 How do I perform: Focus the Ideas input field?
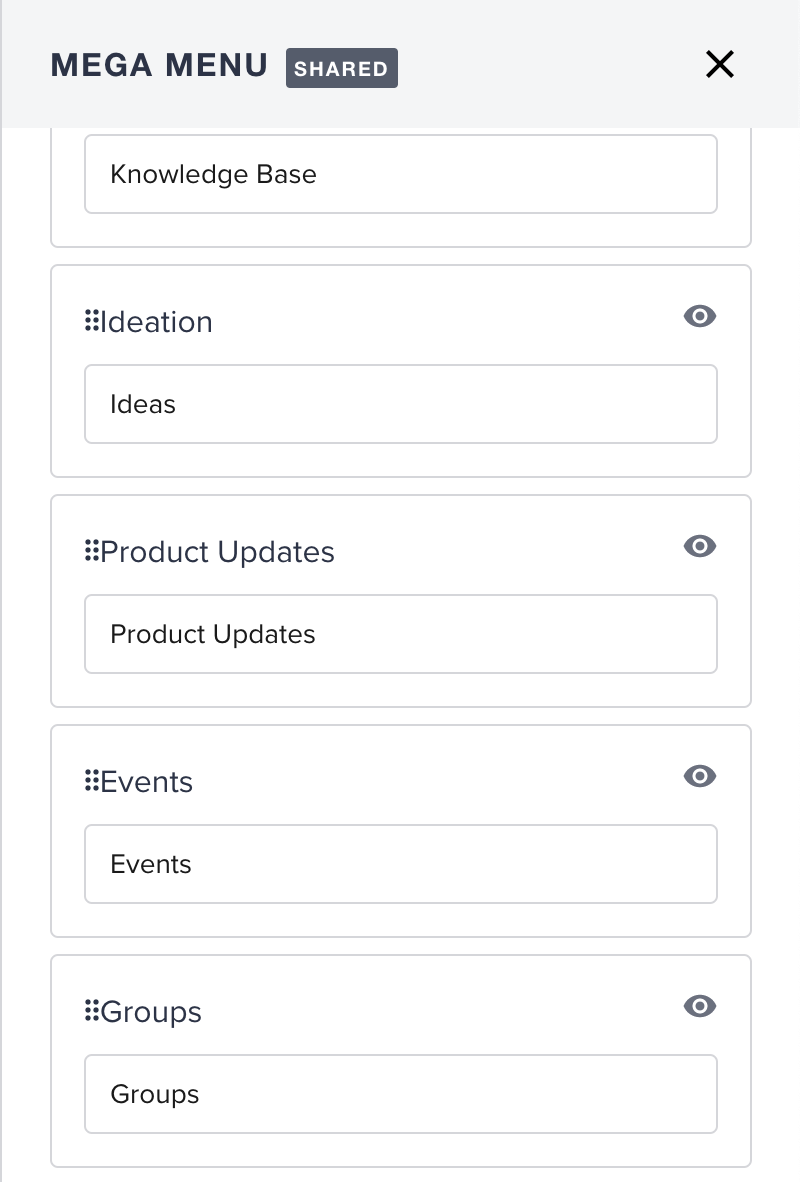(400, 404)
